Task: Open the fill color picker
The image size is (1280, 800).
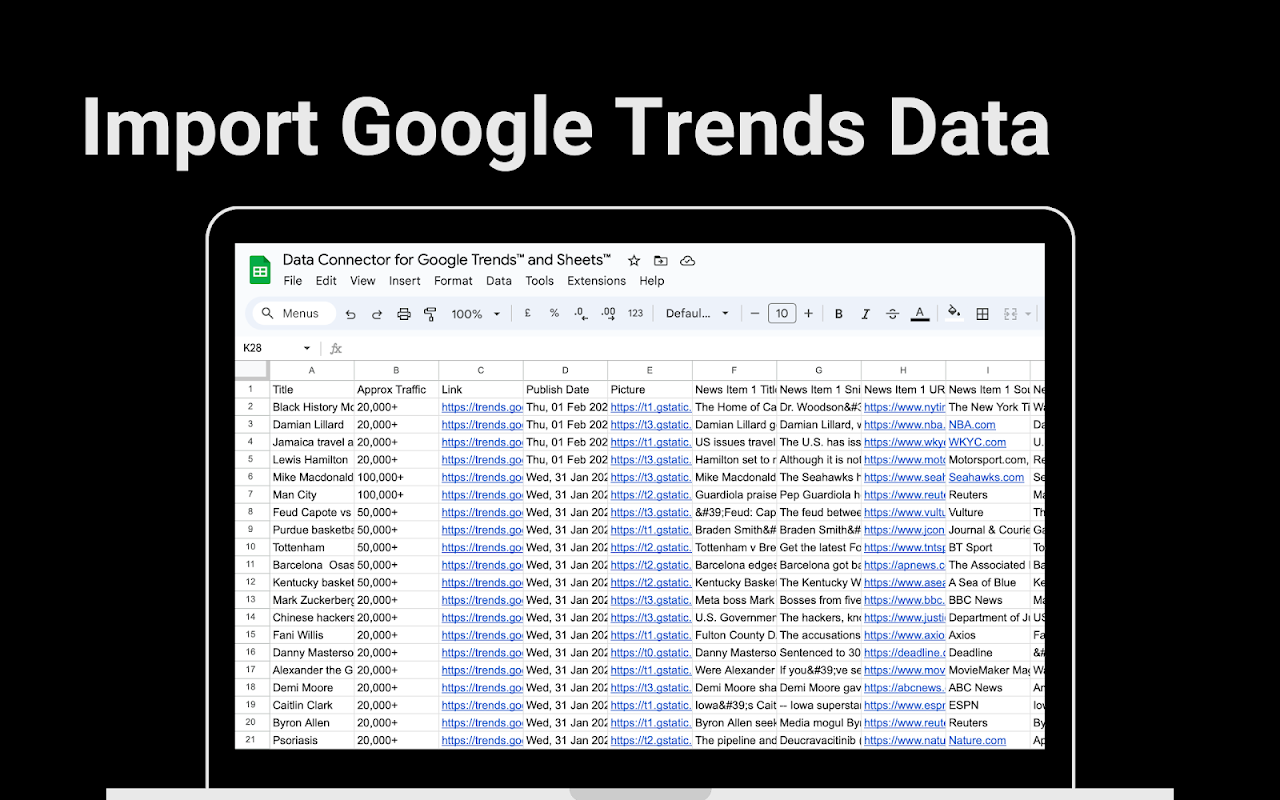Action: pyautogui.click(x=954, y=313)
